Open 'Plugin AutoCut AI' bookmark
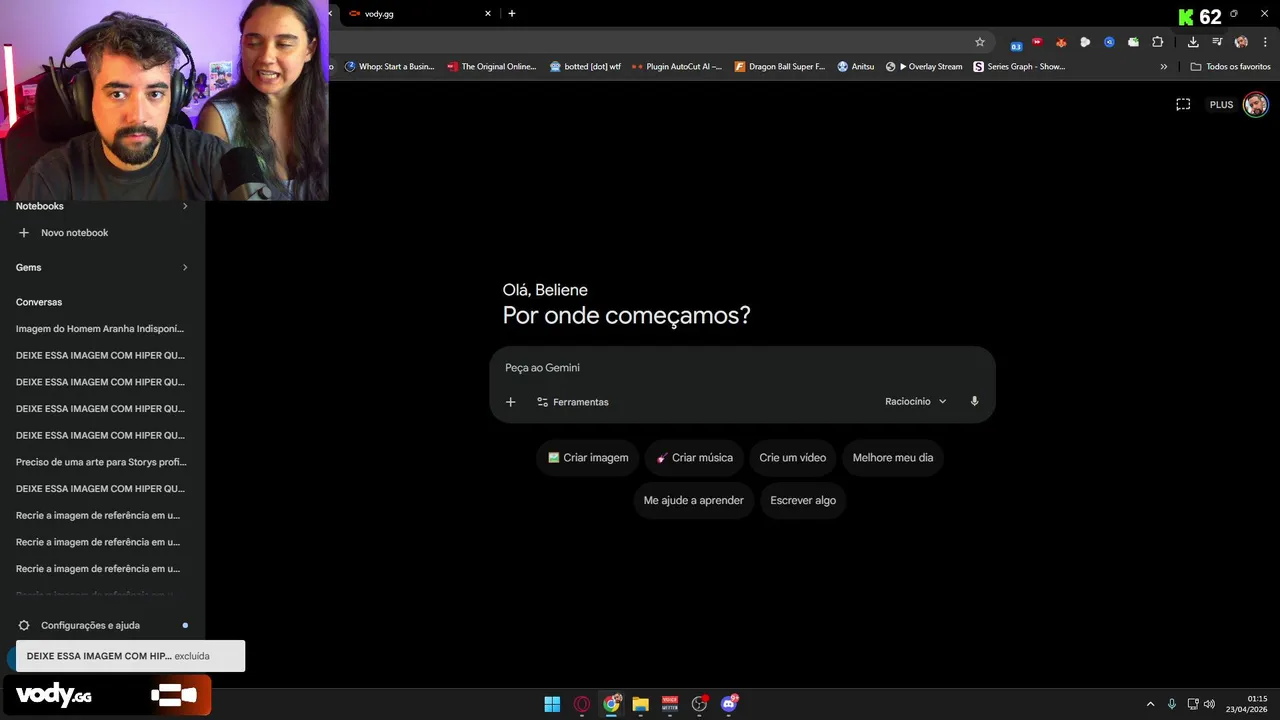 (677, 67)
